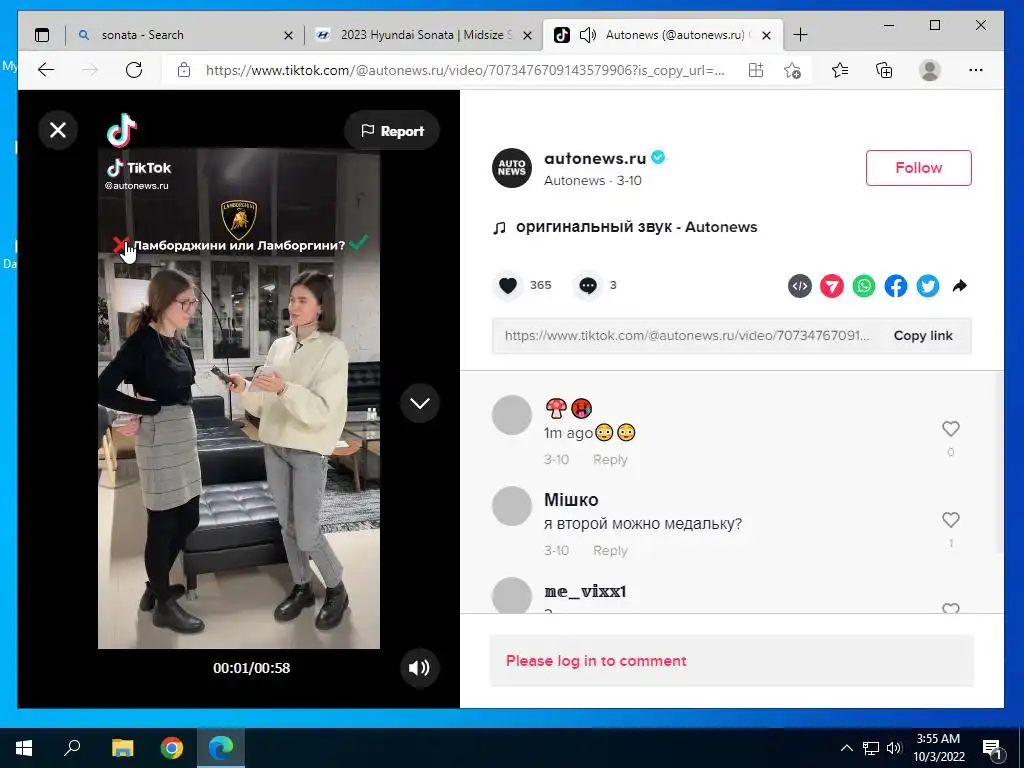The width and height of the screenshot is (1024, 768).
Task: Open Мішко's profile name
Action: pyautogui.click(x=571, y=500)
